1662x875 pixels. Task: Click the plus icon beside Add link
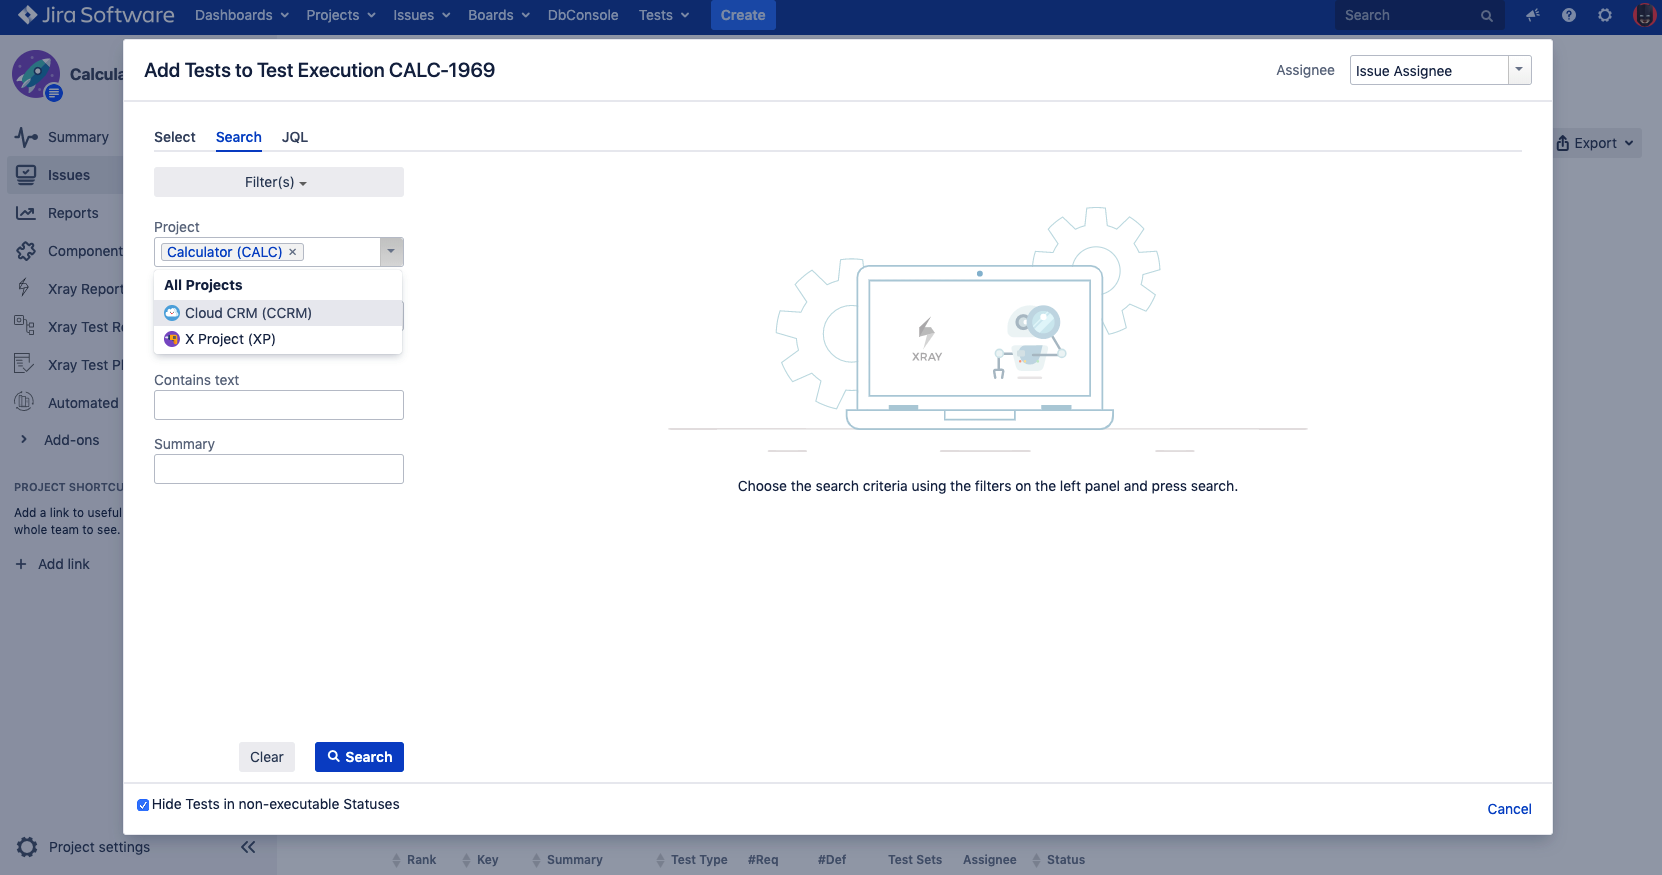pyautogui.click(x=21, y=564)
